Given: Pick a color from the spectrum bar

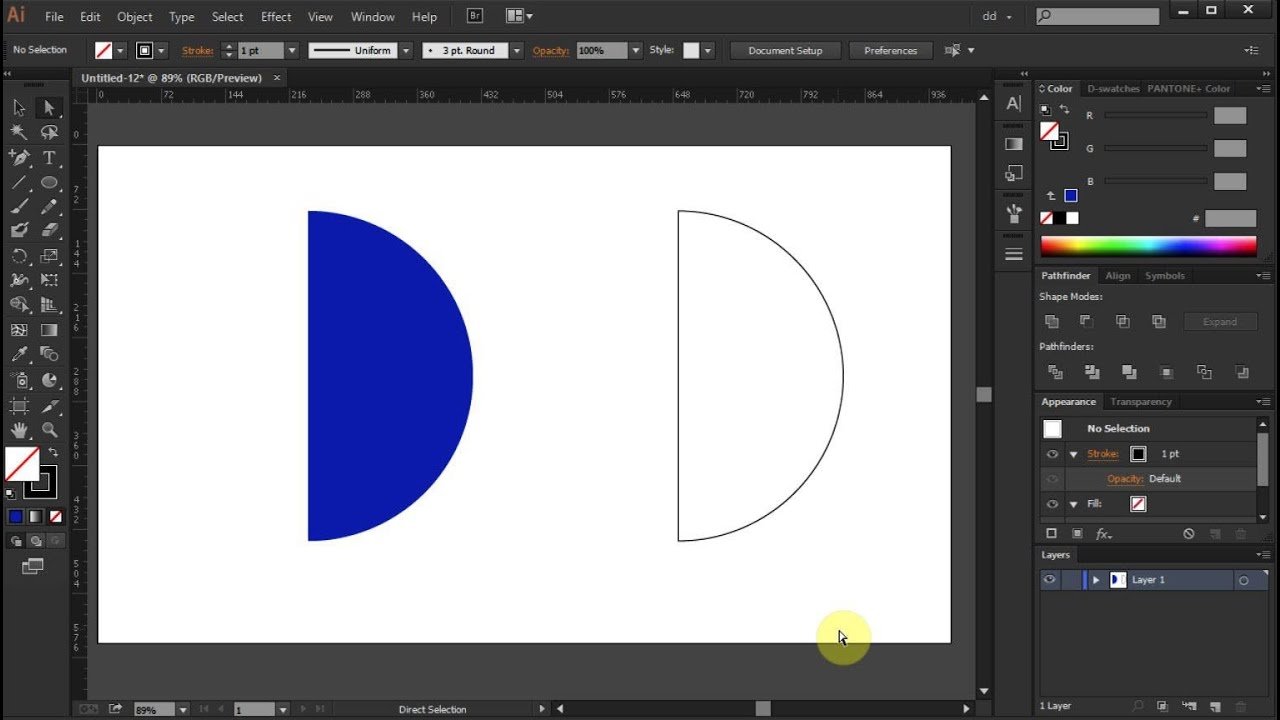Looking at the screenshot, I should pyautogui.click(x=1148, y=246).
